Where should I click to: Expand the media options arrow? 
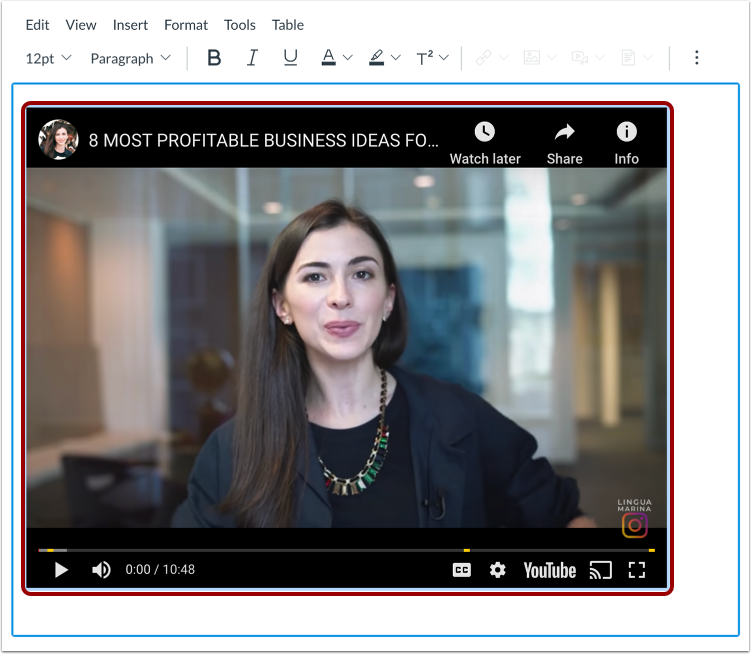[x=600, y=58]
